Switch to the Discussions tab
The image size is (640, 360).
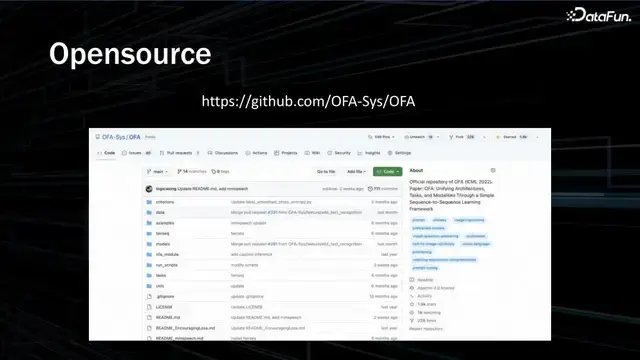(223, 153)
